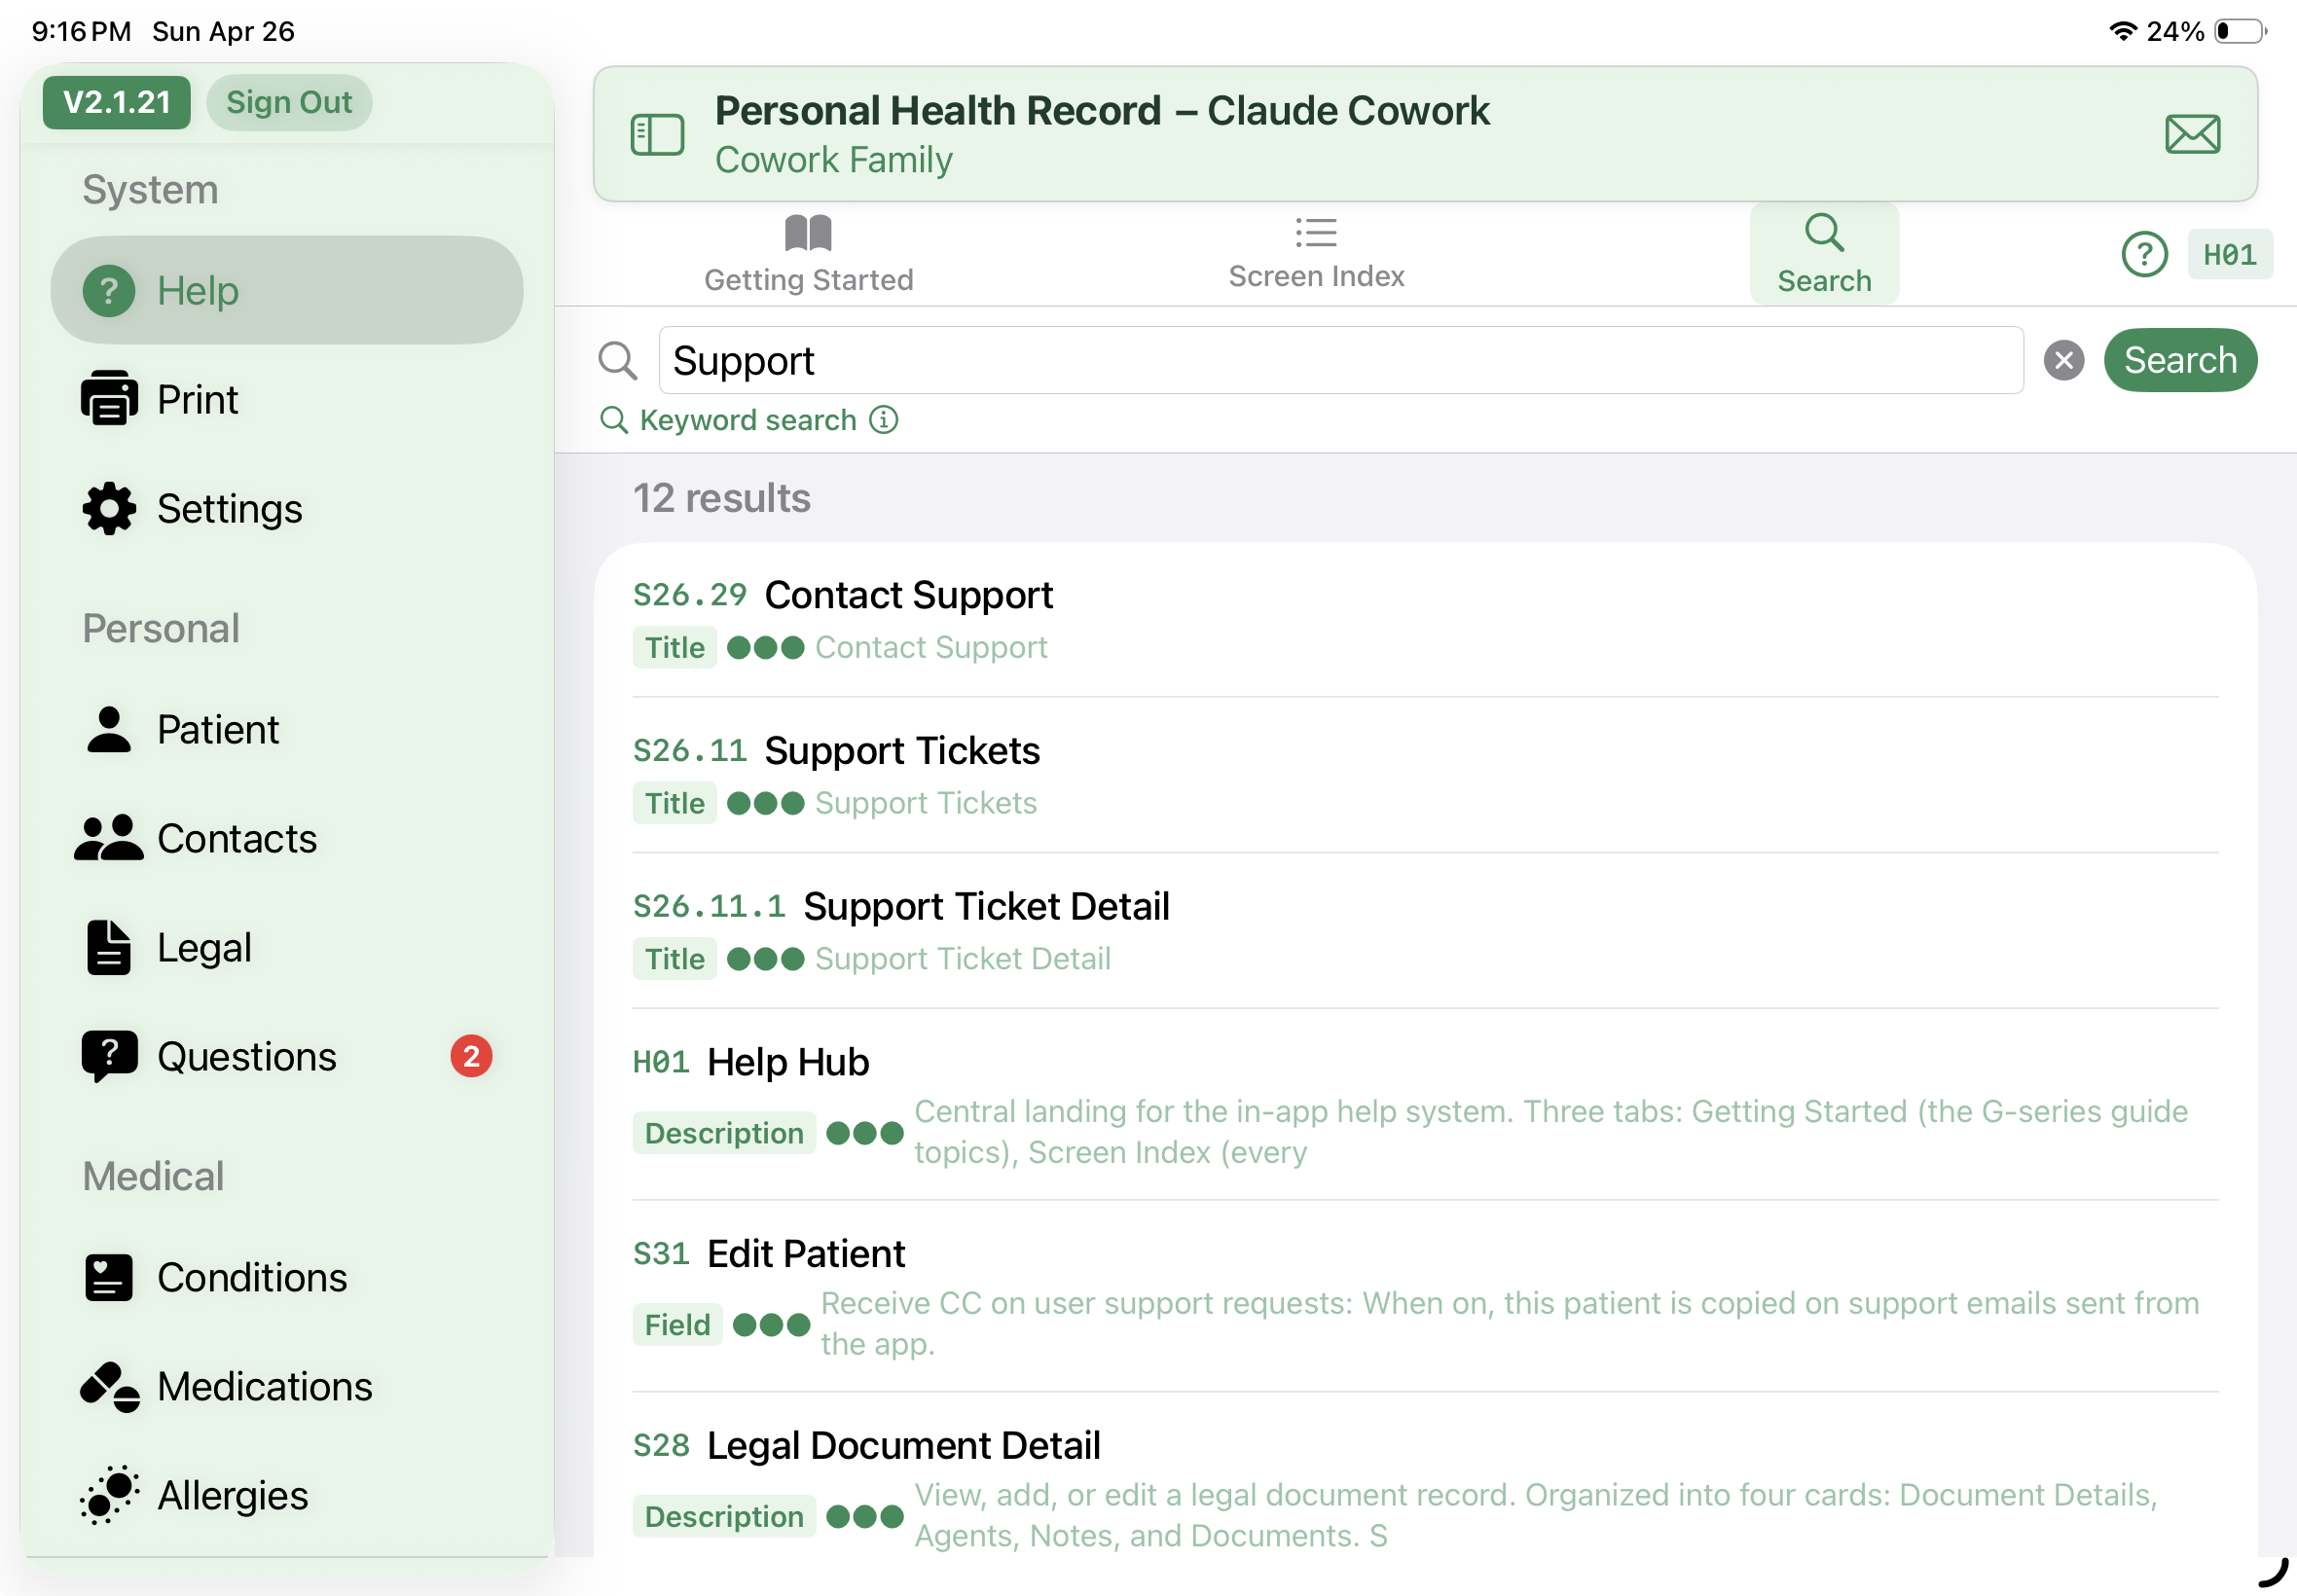The width and height of the screenshot is (2297, 1596).
Task: Open Conditions in the sidebar
Action: click(x=287, y=1277)
